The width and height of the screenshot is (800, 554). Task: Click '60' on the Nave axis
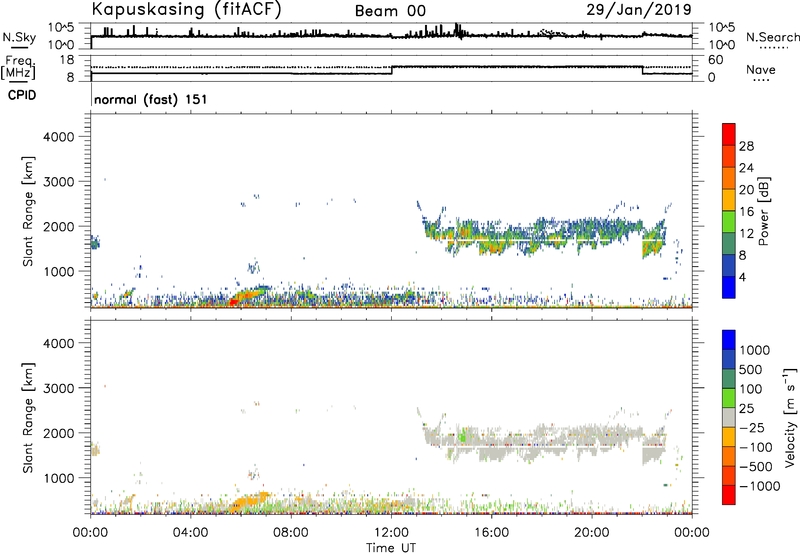point(715,60)
